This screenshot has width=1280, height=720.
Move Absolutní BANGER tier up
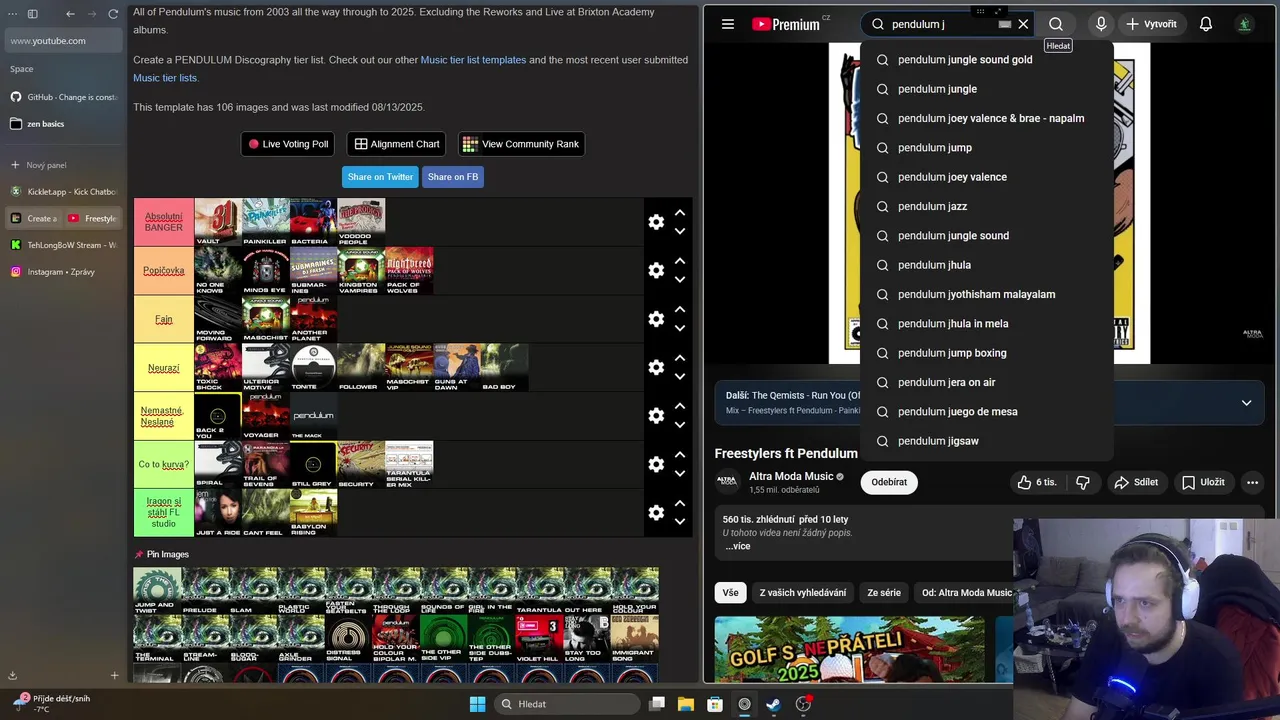(680, 213)
